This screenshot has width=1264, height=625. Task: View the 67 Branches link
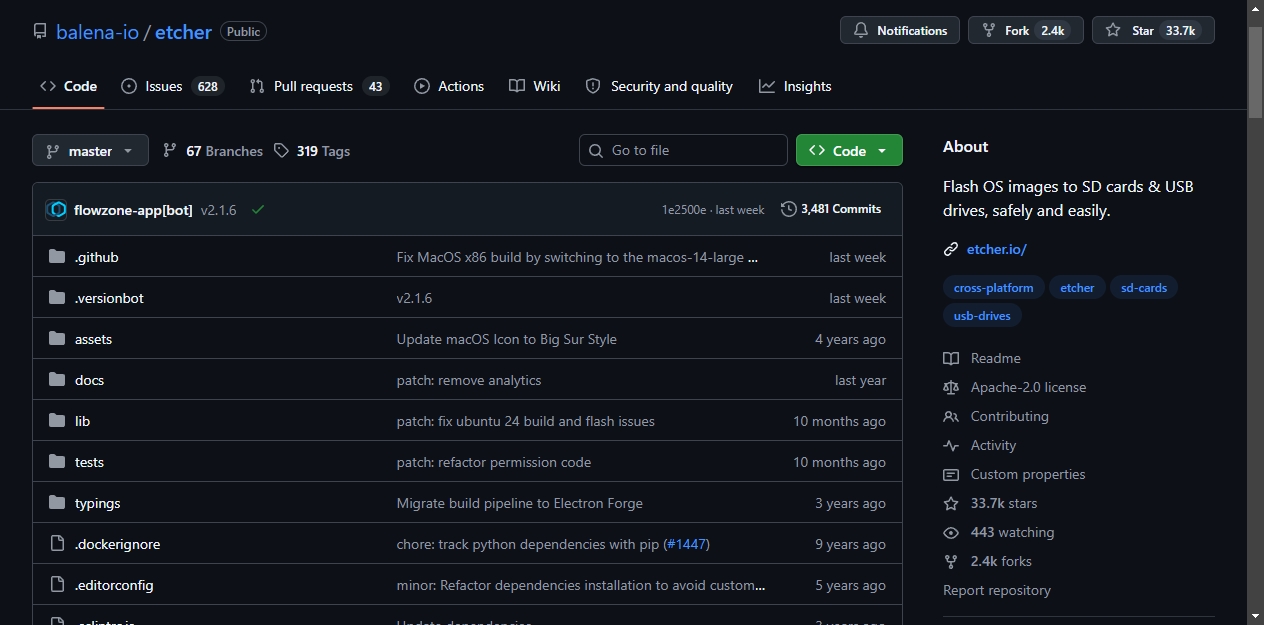tap(212, 151)
